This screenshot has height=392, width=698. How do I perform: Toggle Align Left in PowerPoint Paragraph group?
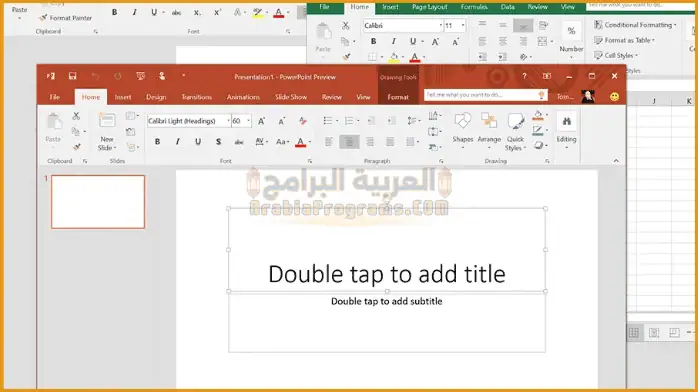329,142
